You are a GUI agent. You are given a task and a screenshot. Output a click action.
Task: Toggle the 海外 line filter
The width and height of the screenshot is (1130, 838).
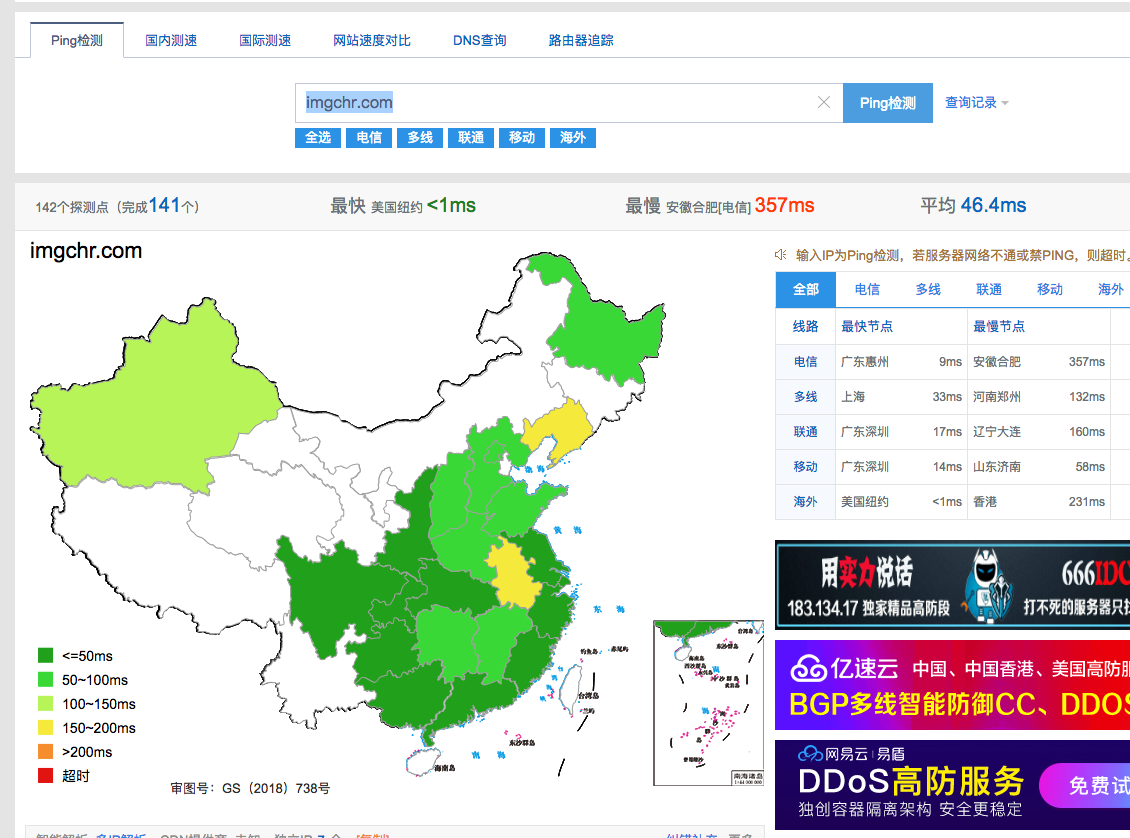tap(573, 138)
